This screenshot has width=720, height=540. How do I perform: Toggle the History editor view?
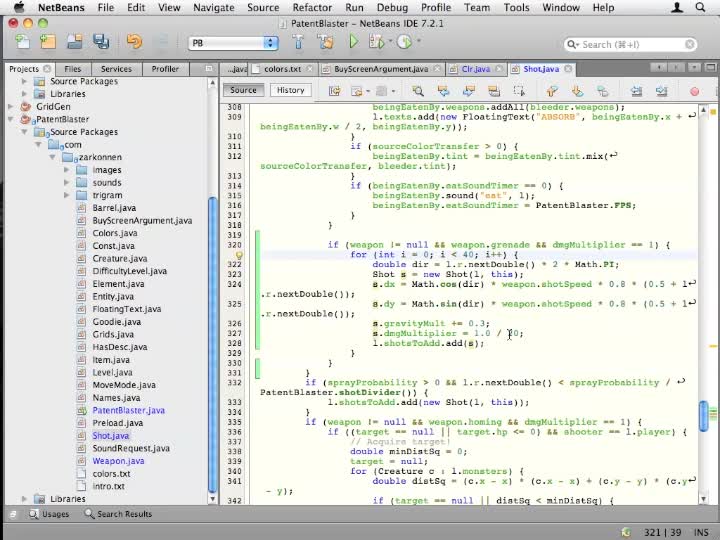(290, 90)
